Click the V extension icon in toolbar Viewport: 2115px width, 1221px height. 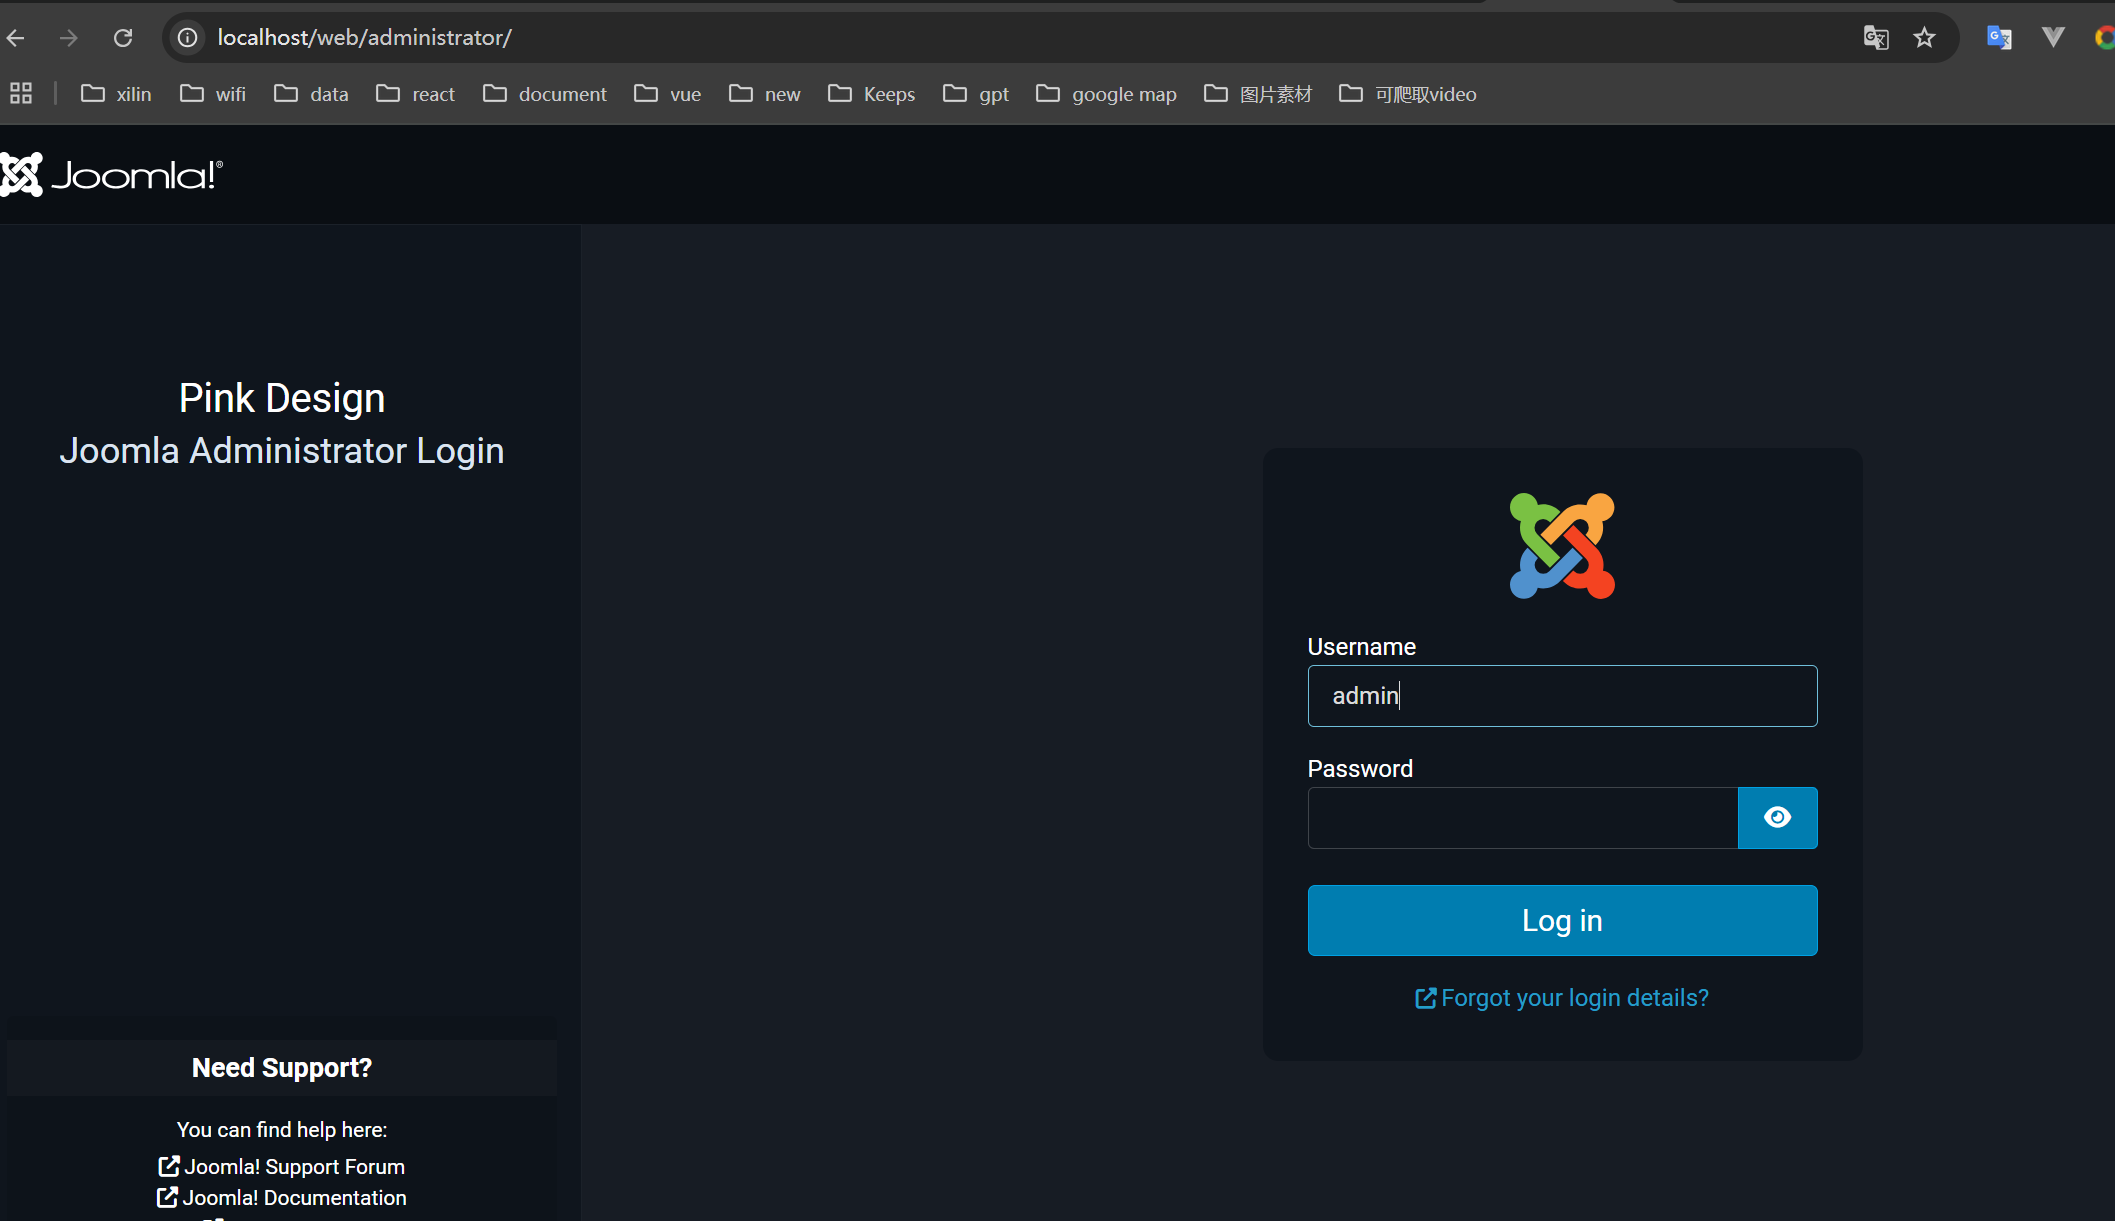(x=2053, y=38)
